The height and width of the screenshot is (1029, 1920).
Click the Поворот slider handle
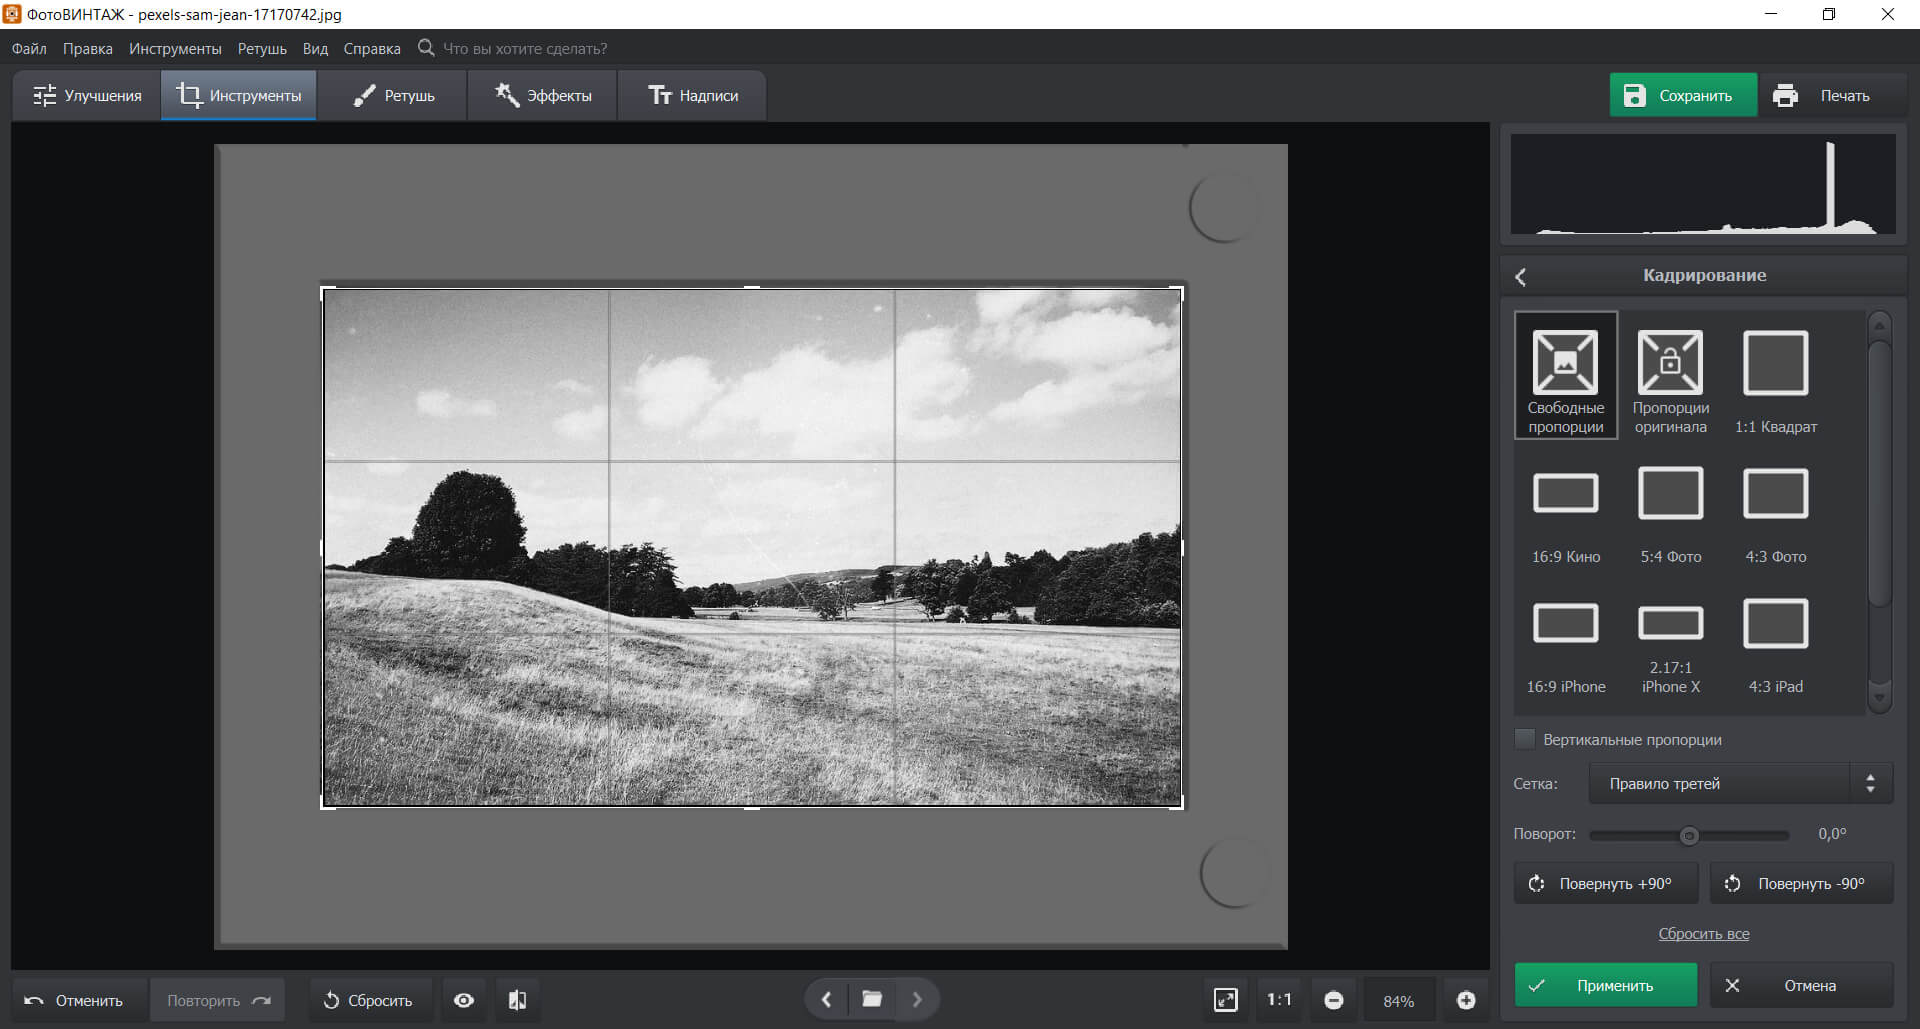click(x=1689, y=835)
